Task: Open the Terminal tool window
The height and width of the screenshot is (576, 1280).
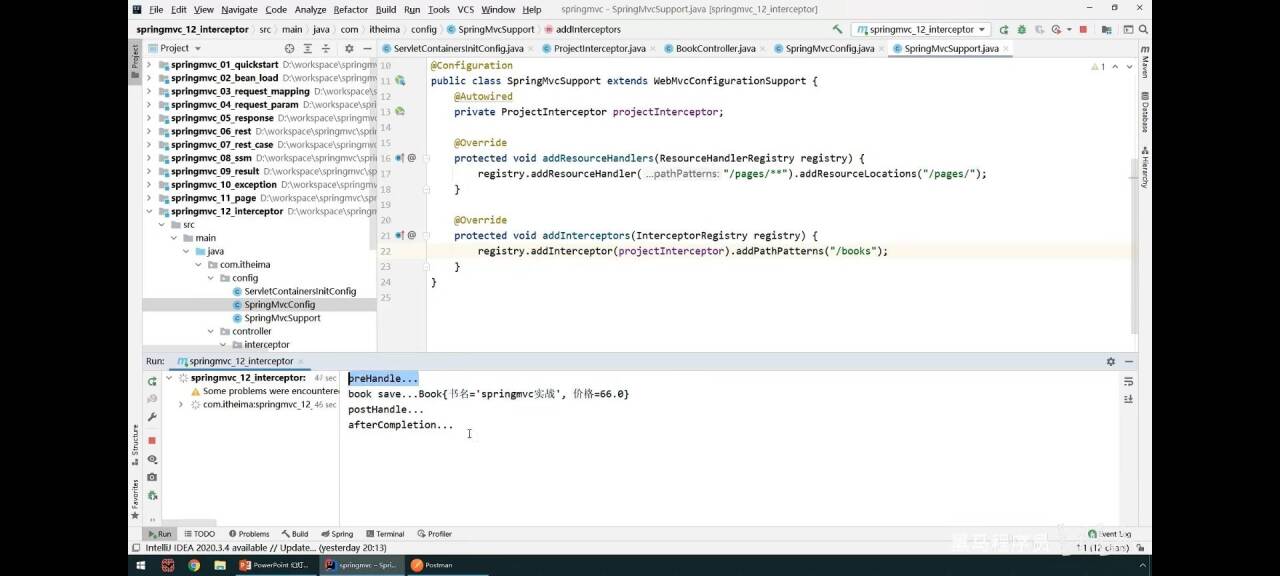Action: (384, 534)
